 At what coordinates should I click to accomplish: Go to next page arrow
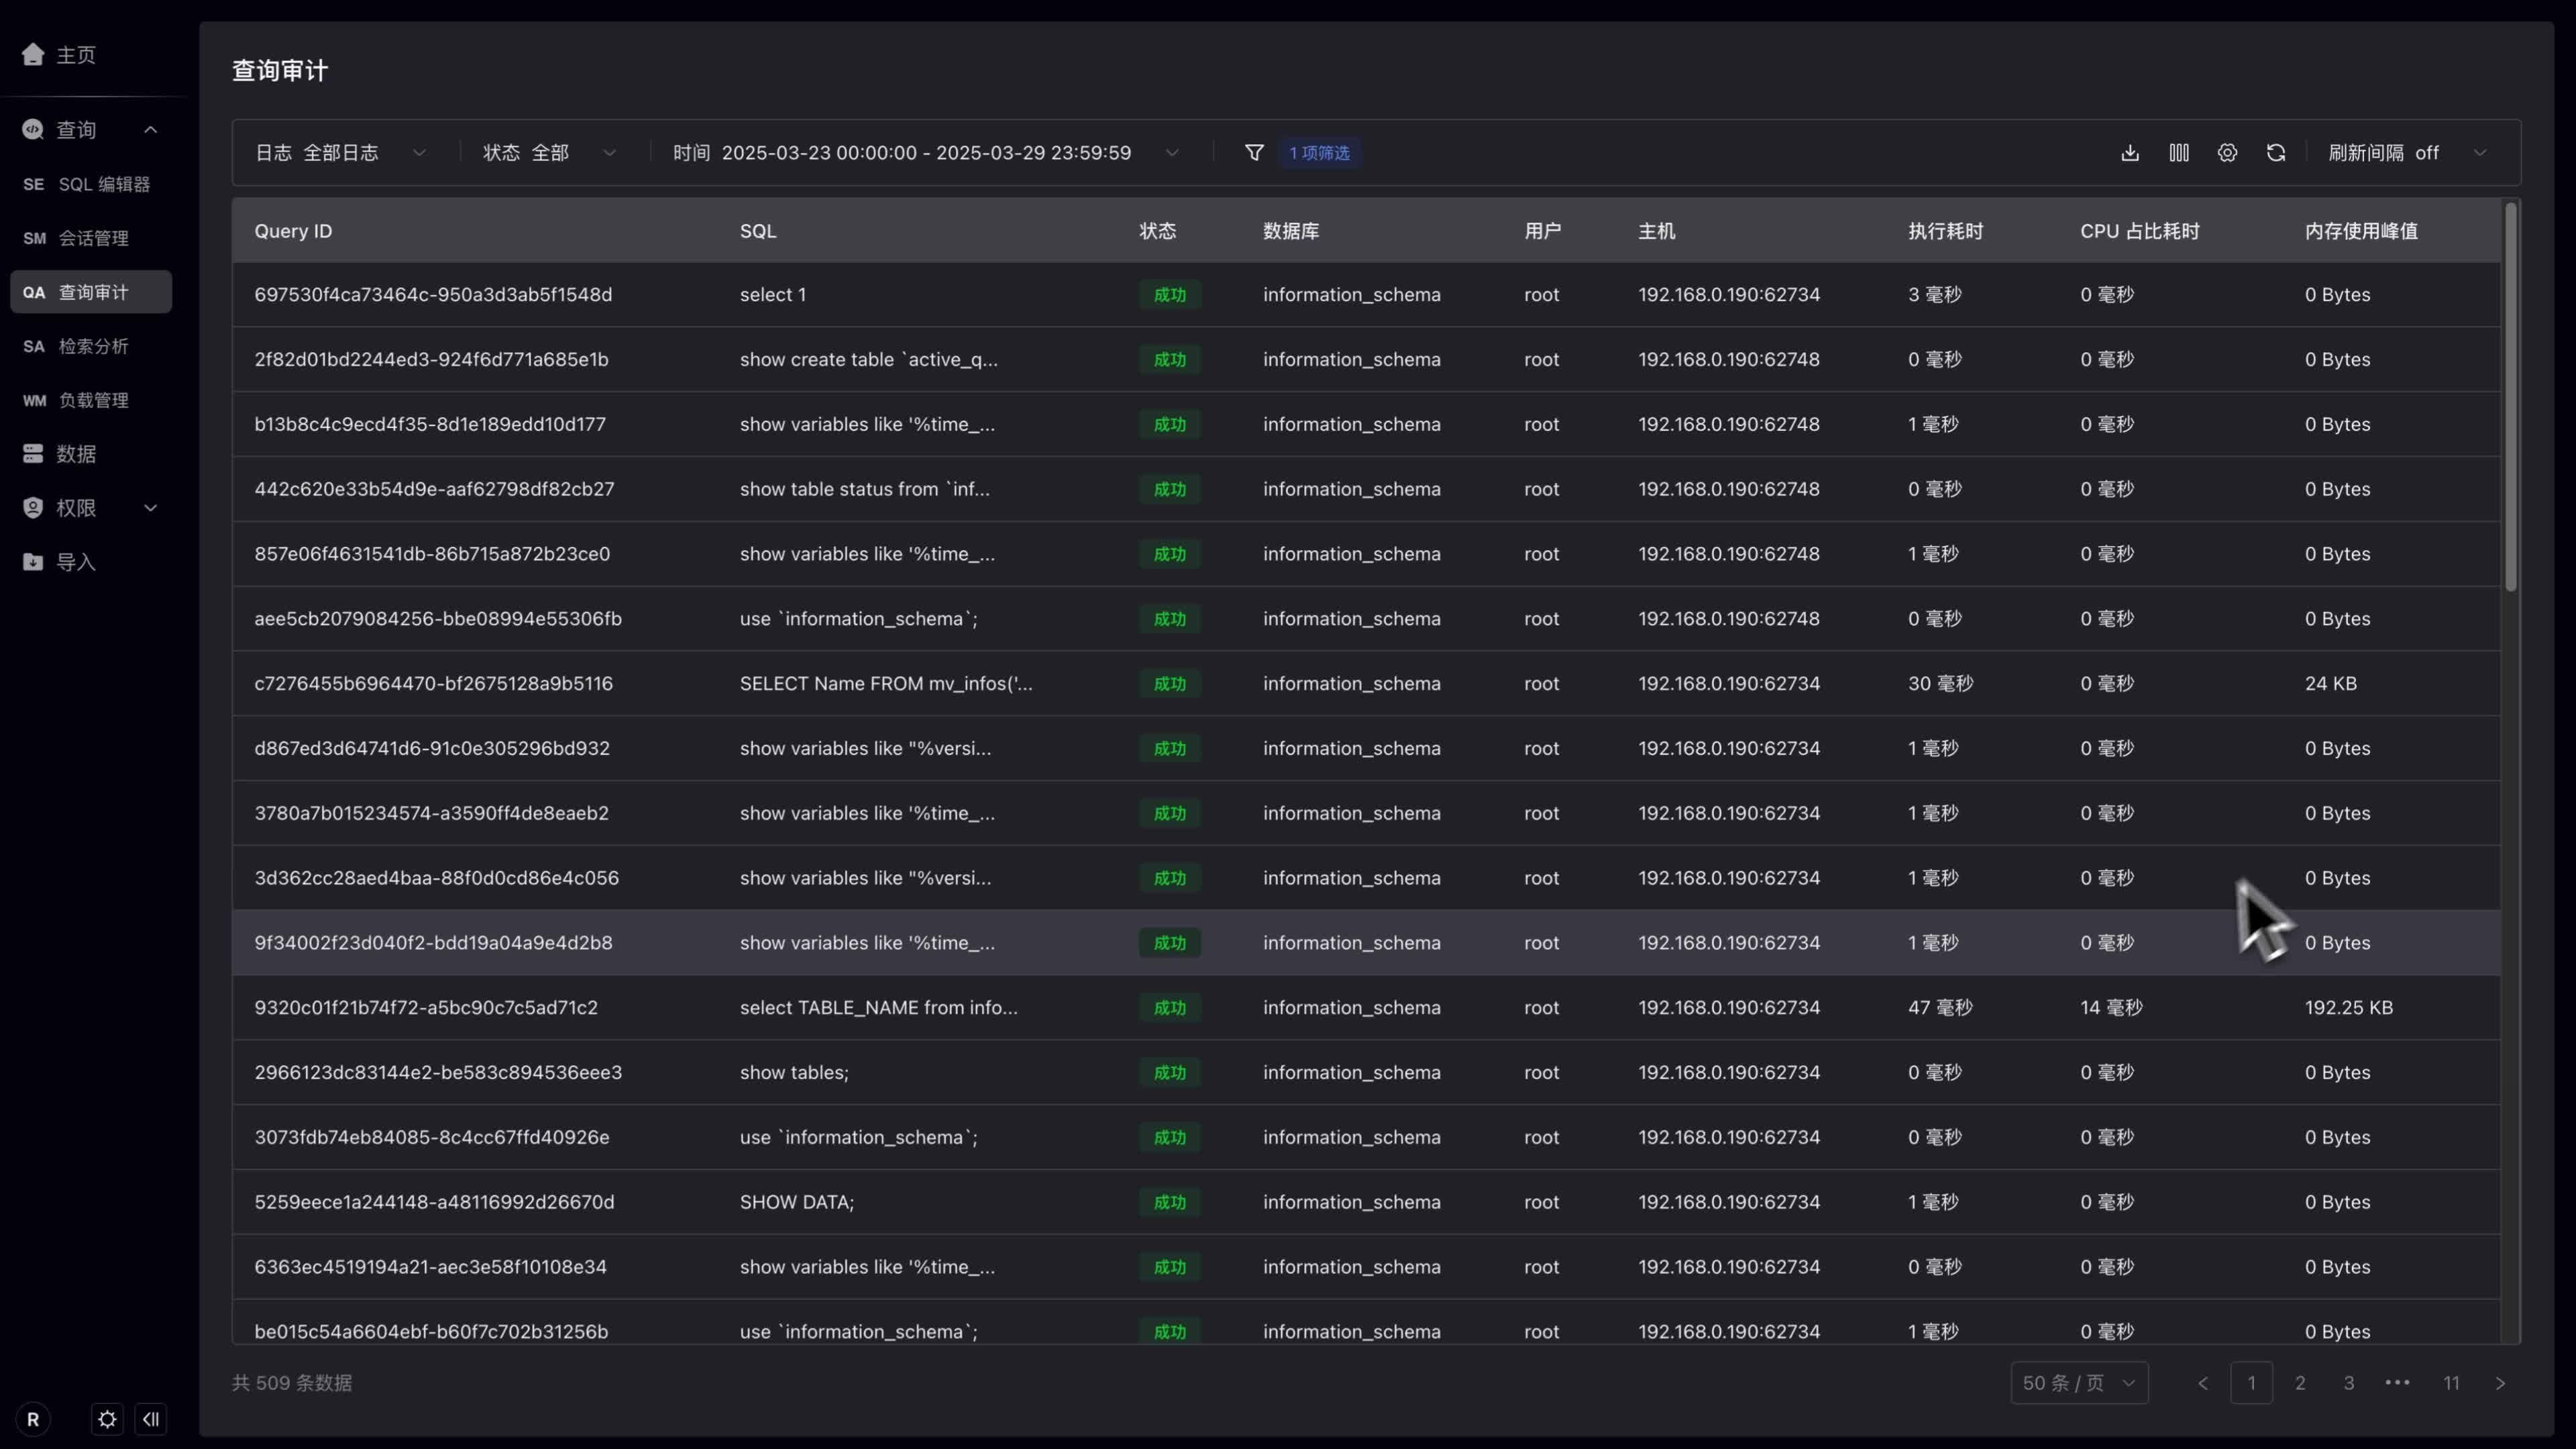click(x=2500, y=1383)
